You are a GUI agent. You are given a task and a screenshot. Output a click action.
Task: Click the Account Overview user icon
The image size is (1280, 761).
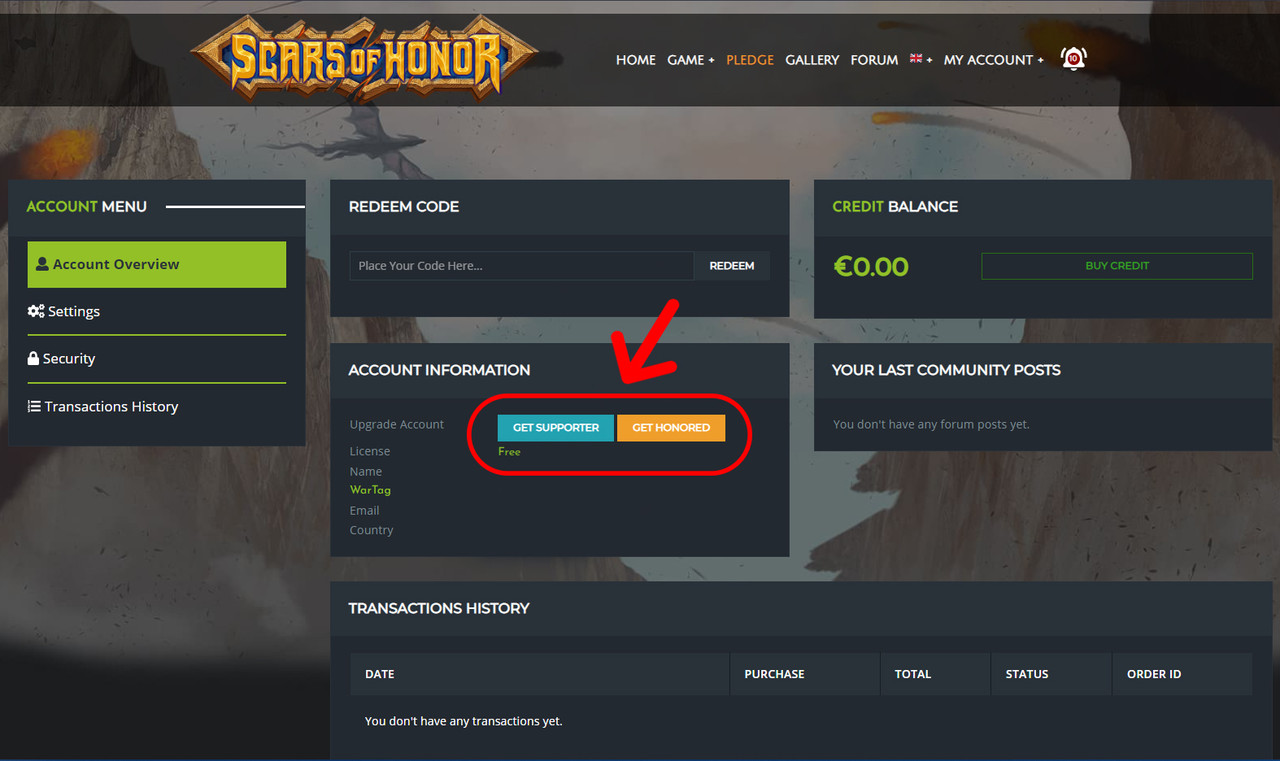click(42, 264)
